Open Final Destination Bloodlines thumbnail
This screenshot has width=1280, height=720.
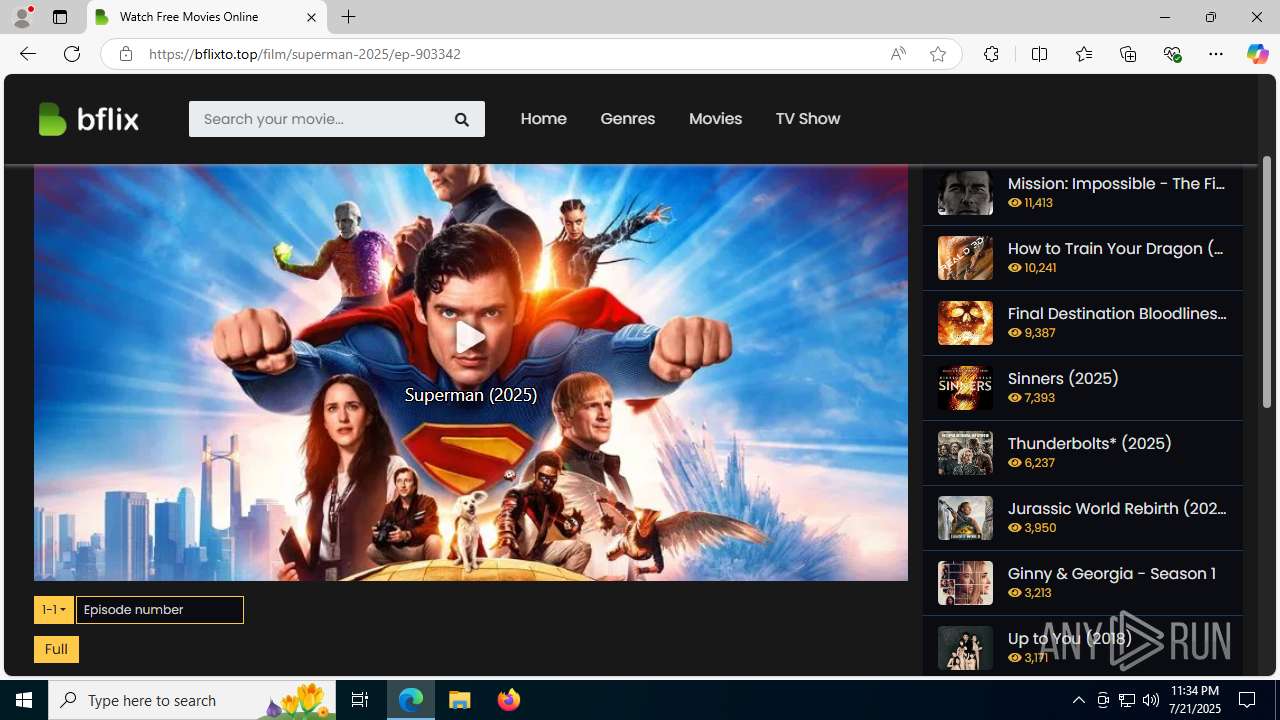click(965, 322)
